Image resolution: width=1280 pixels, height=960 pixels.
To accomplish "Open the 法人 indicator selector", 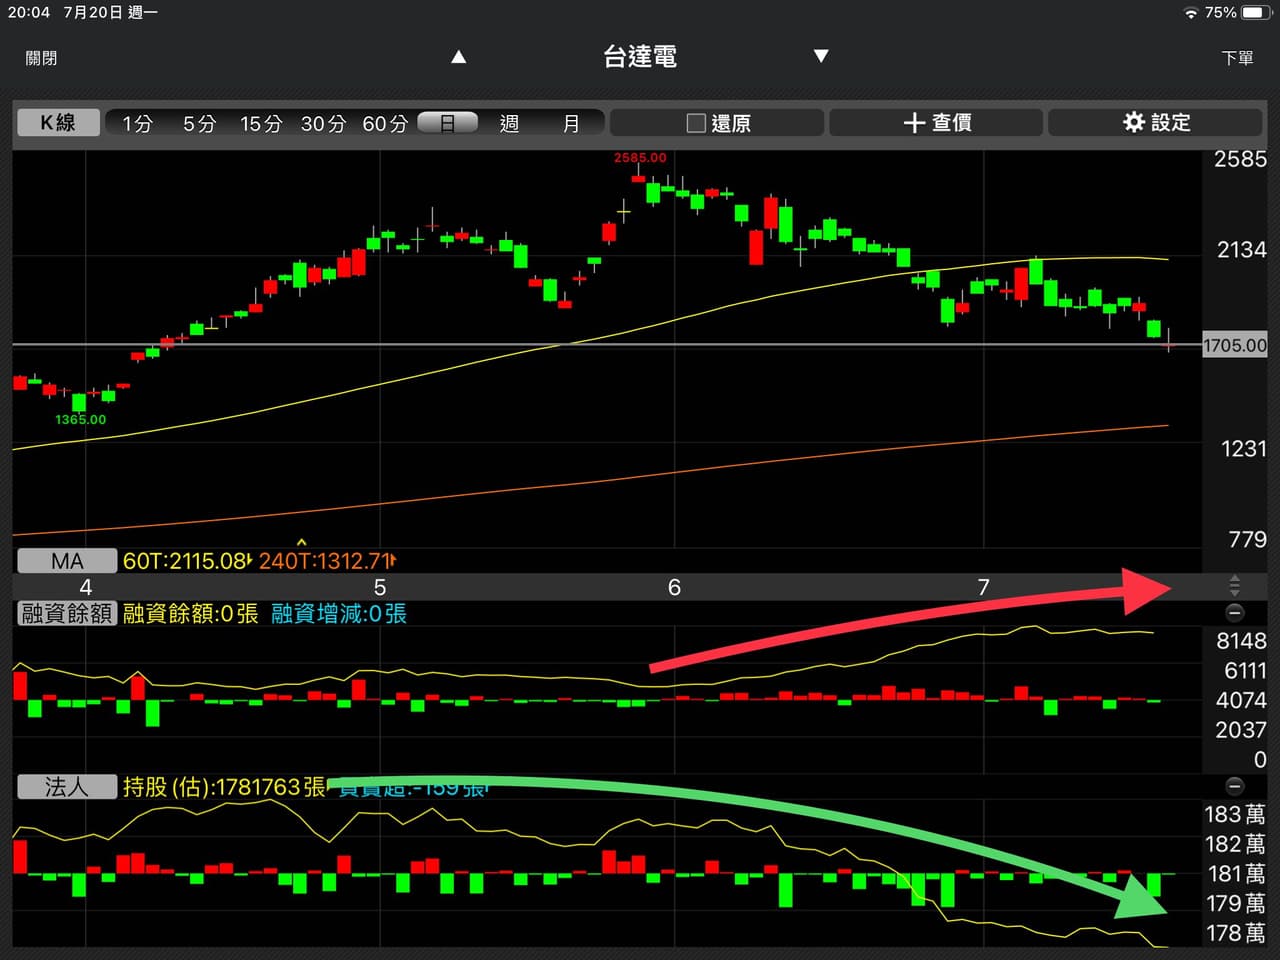I will 67,787.
